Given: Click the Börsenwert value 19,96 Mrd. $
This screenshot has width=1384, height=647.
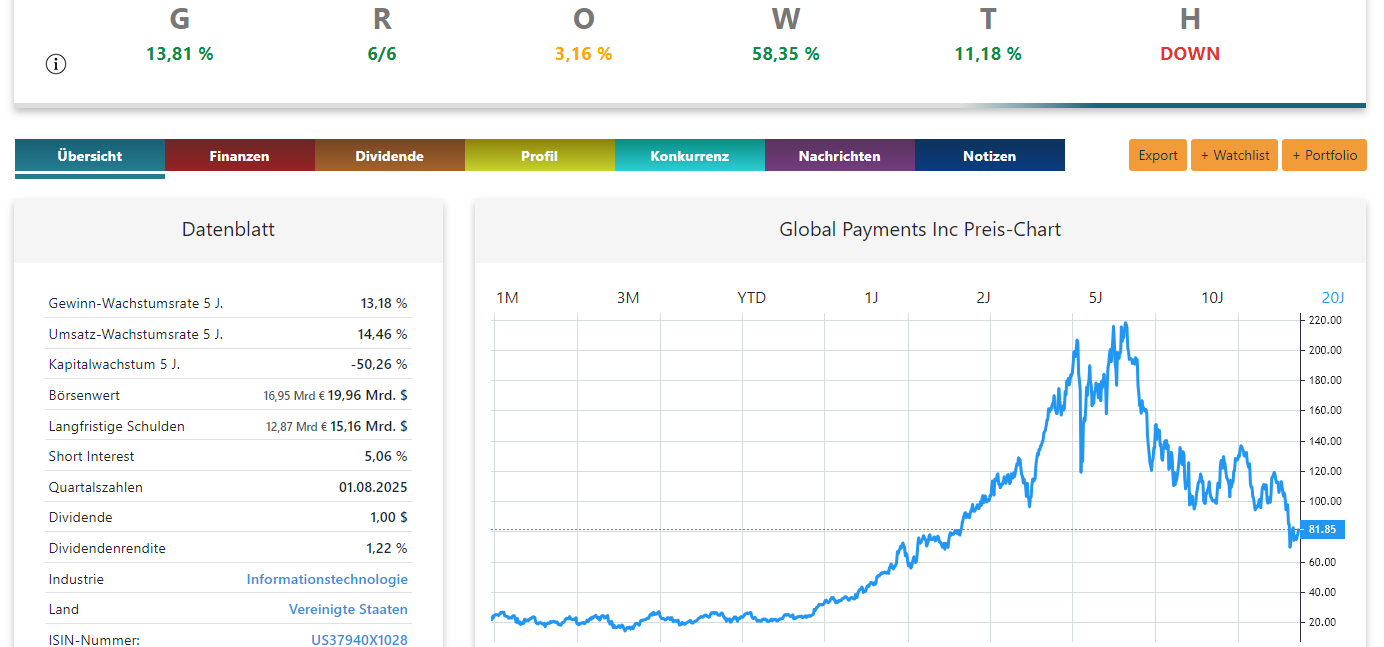Looking at the screenshot, I should (368, 395).
